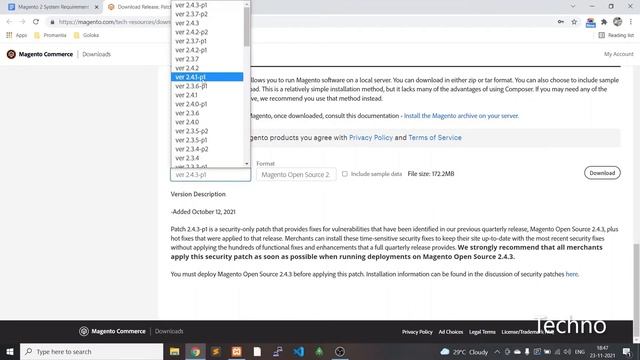Open Install the Magento archive documentation link
Image resolution: width=640 pixels, height=360 pixels.
461,116
